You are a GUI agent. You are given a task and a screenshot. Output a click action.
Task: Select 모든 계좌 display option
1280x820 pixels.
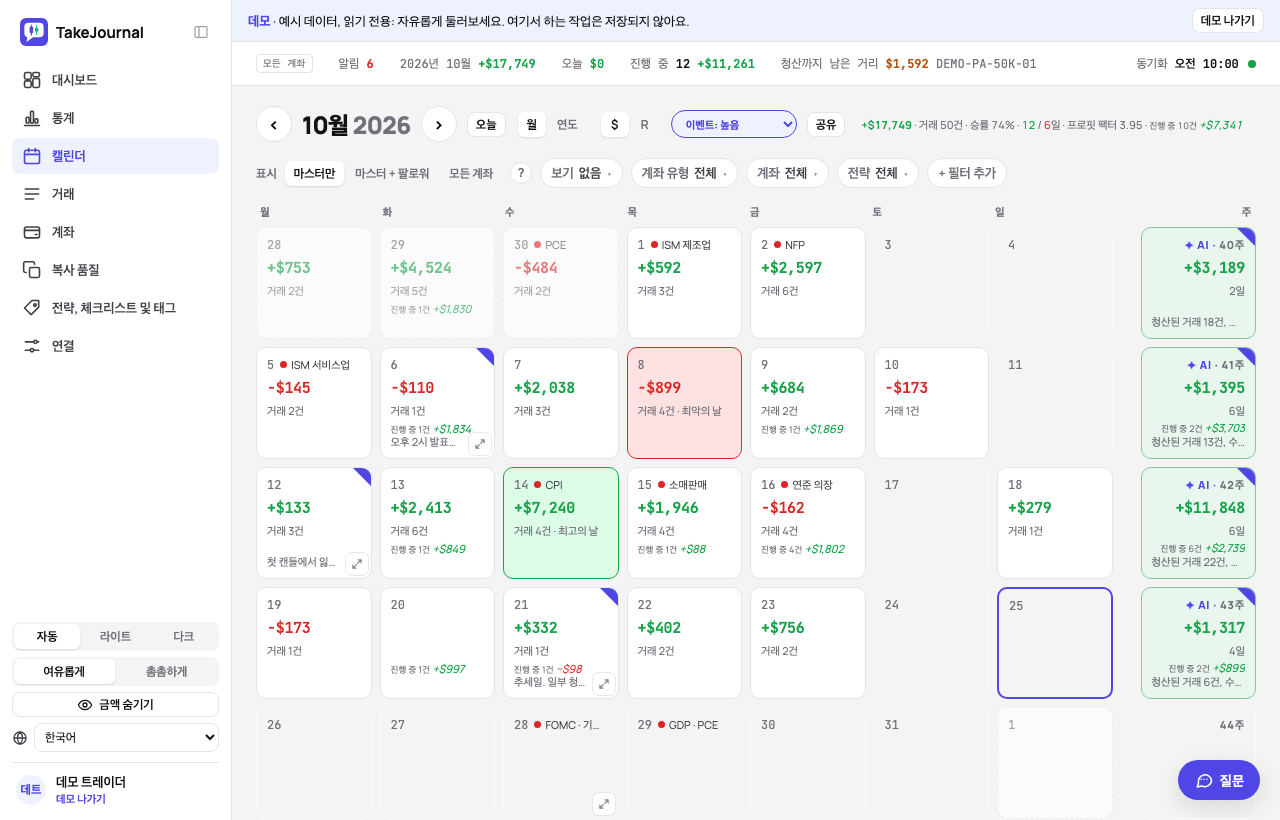click(x=471, y=173)
